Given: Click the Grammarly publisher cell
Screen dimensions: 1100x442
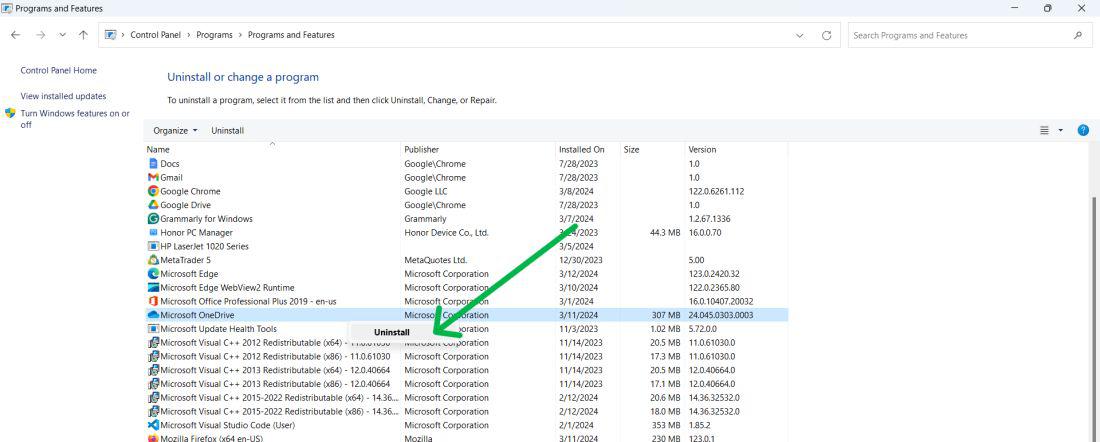Looking at the screenshot, I should pyautogui.click(x=425, y=219).
